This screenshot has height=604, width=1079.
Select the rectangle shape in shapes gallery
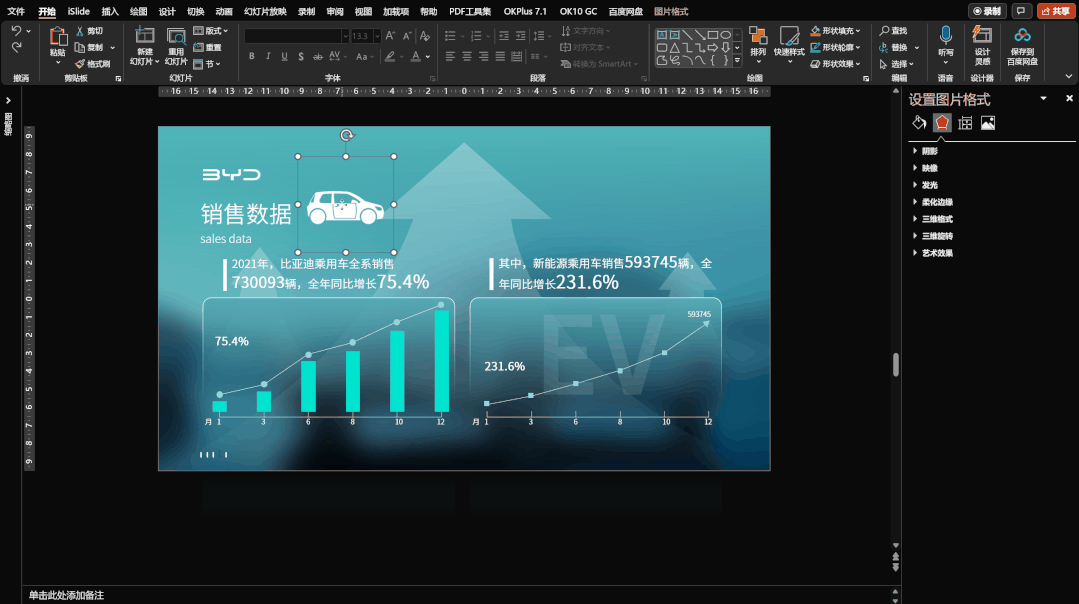713,34
